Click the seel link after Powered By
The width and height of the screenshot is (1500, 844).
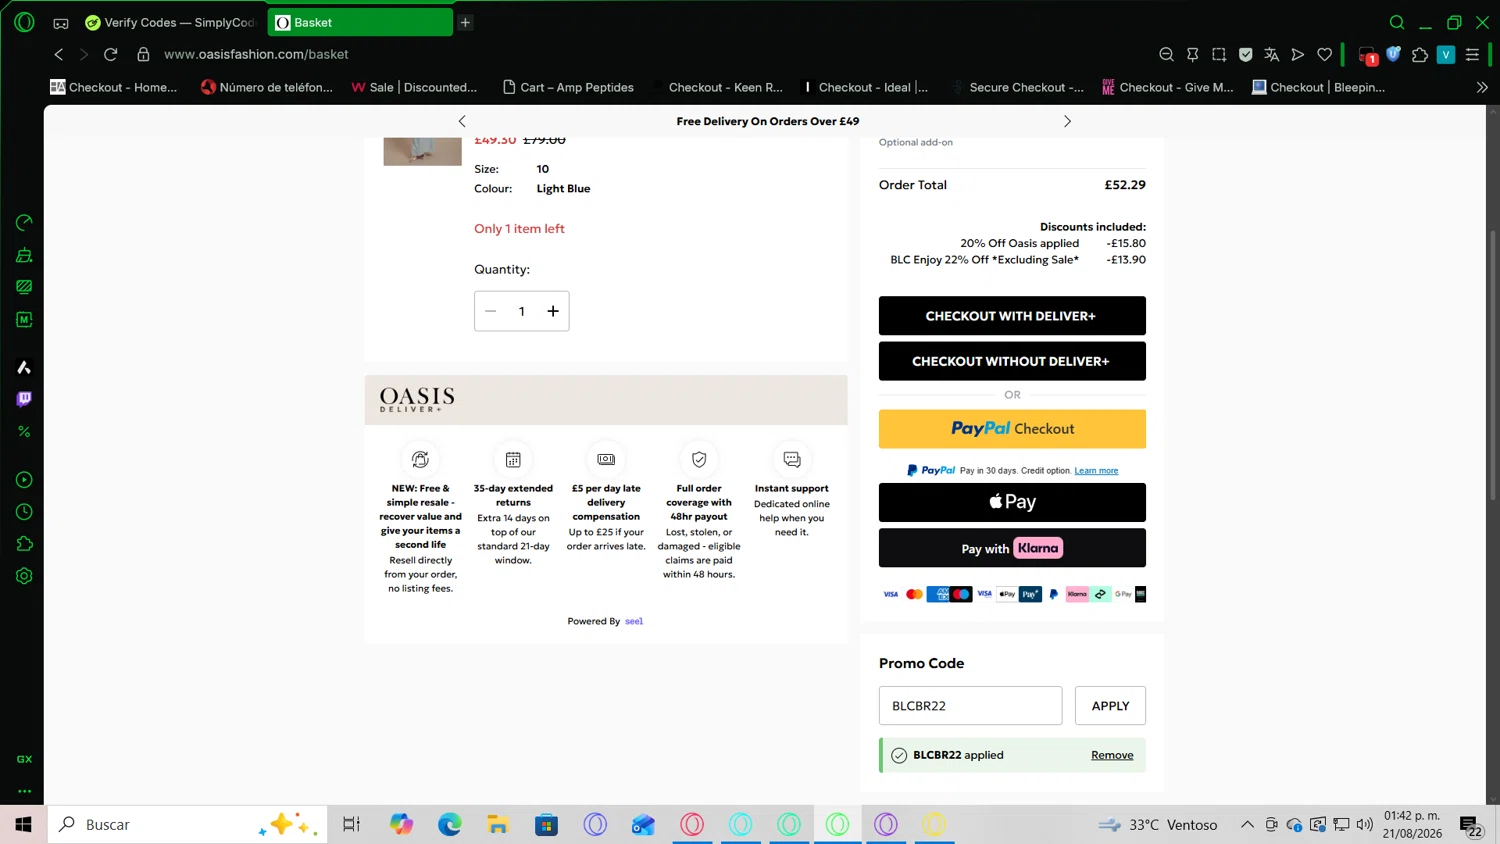(634, 621)
